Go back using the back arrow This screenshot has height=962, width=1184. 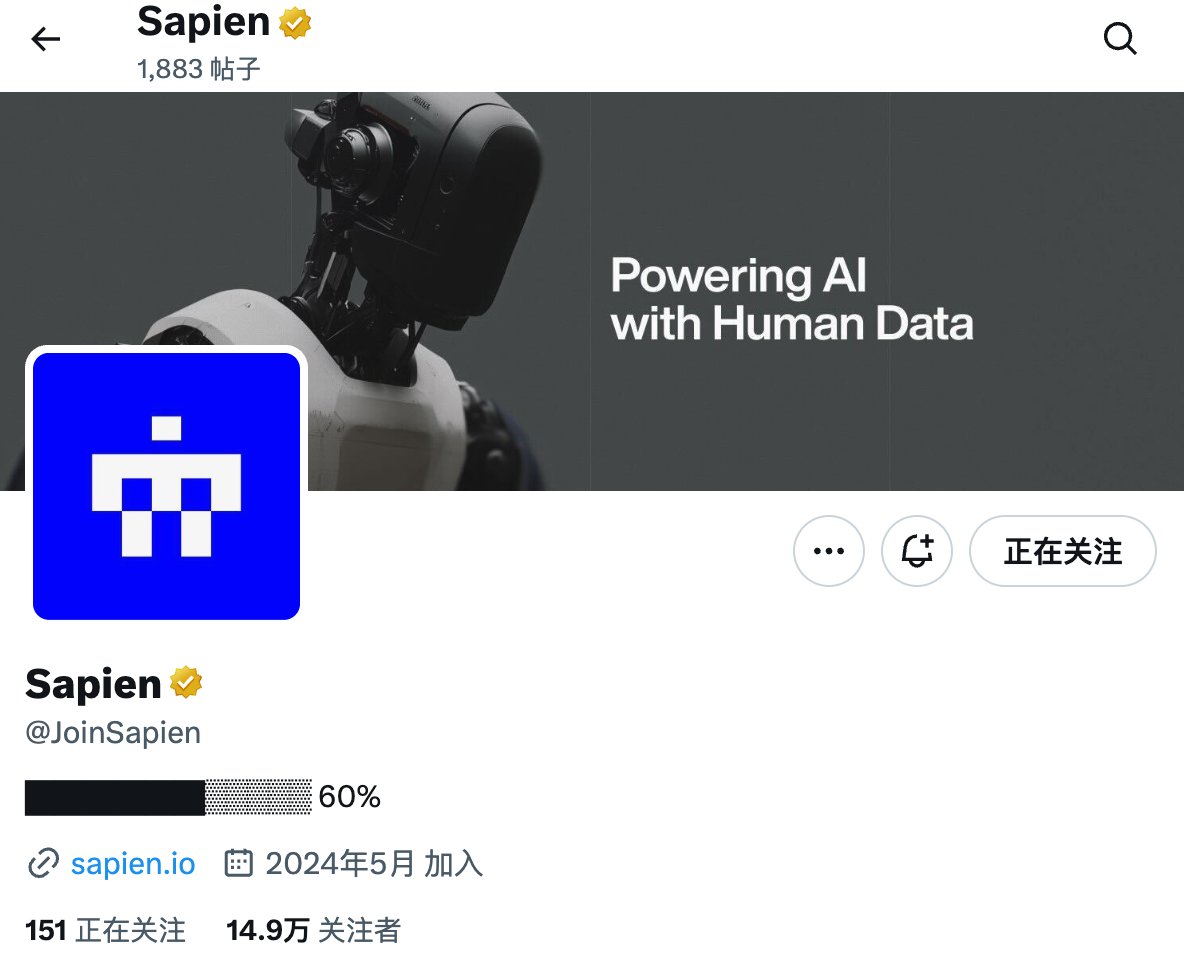[45, 39]
